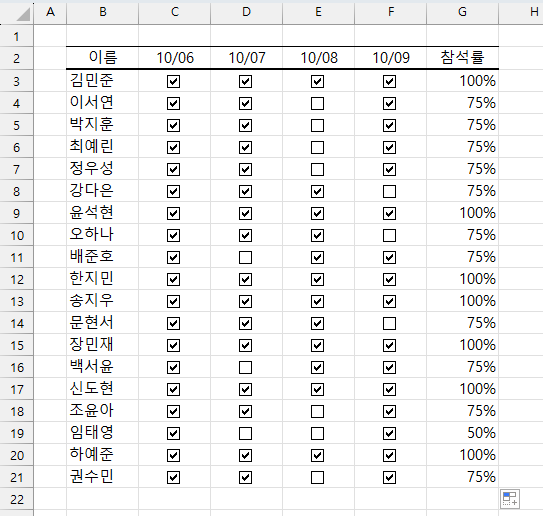Check 백서윤's 10/07 checkbox
The image size is (543, 516).
coord(246,367)
